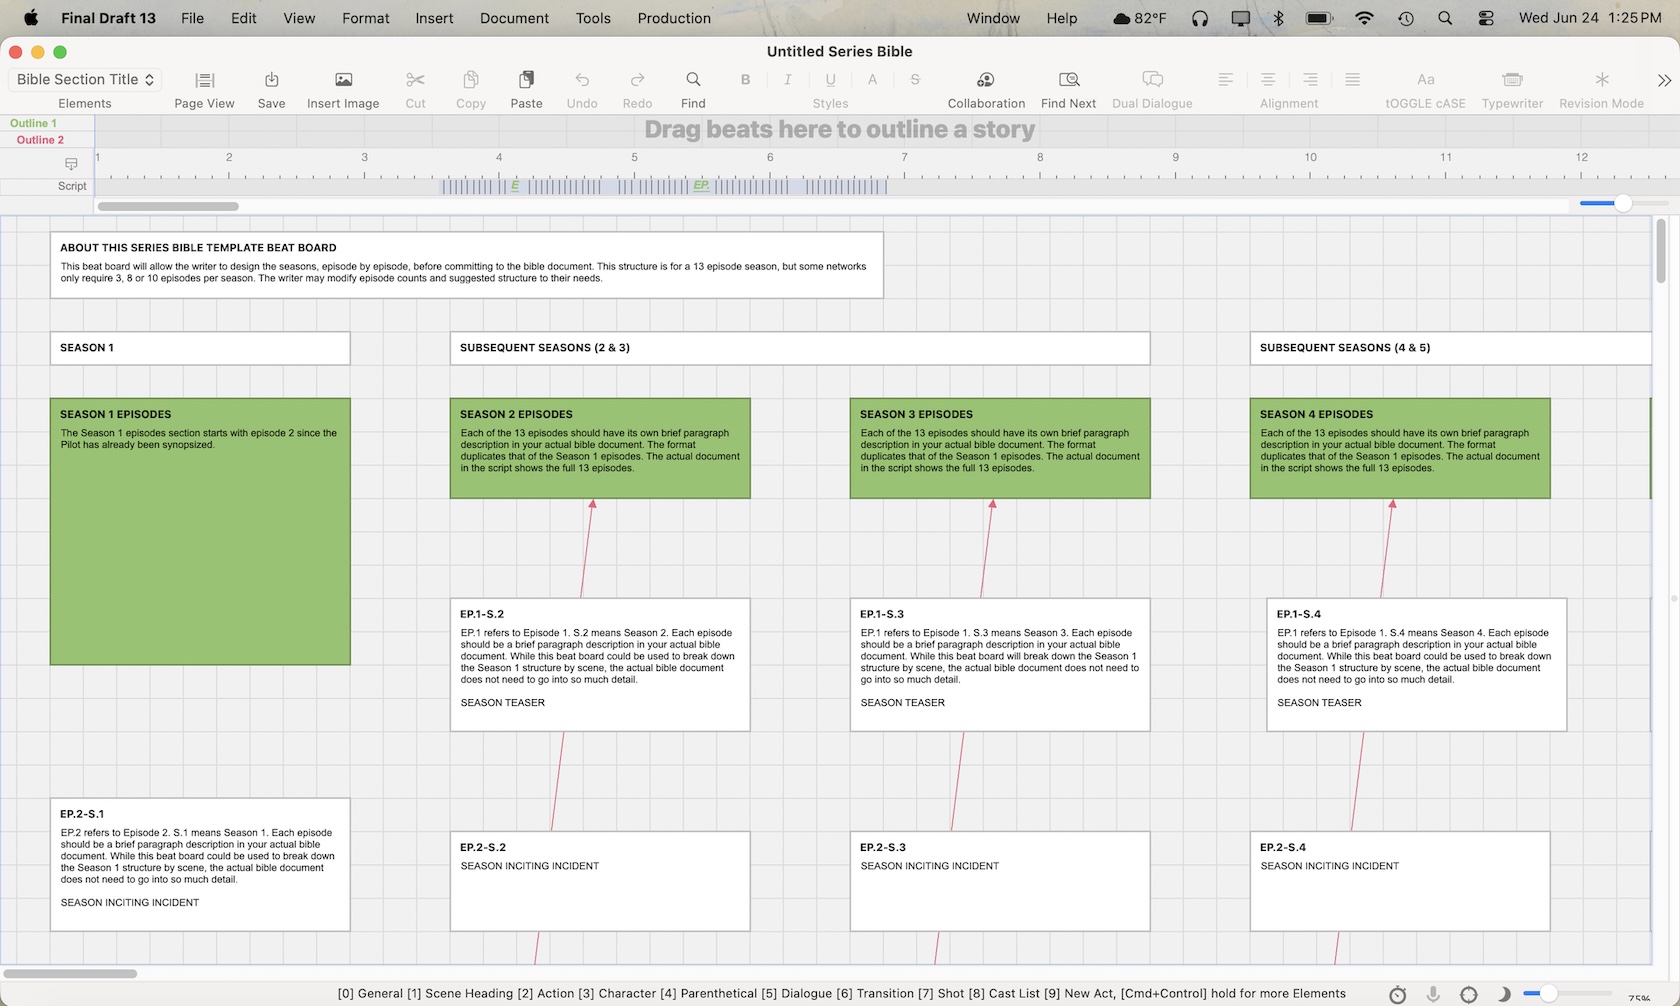Image resolution: width=1680 pixels, height=1006 pixels.
Task: Open Spotlight search in menu bar
Action: 1445,18
